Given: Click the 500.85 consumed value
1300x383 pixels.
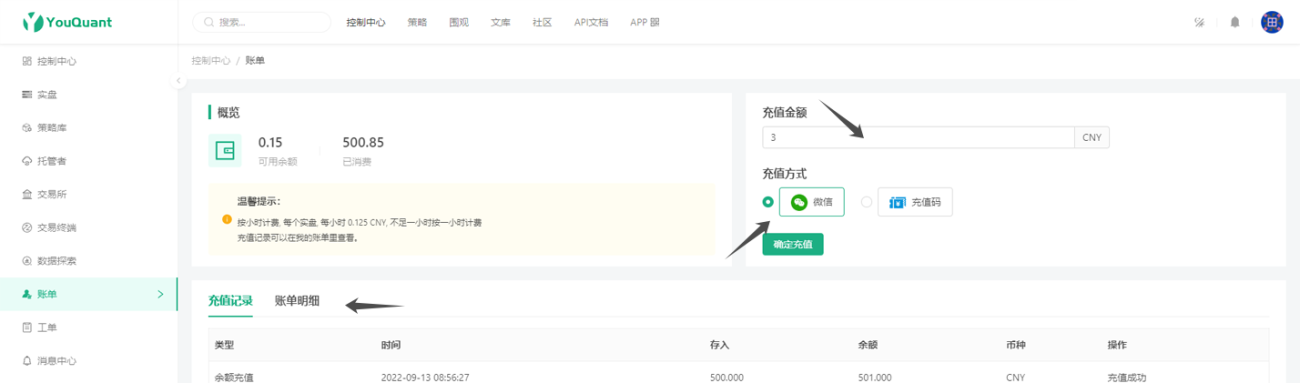Looking at the screenshot, I should (363, 142).
